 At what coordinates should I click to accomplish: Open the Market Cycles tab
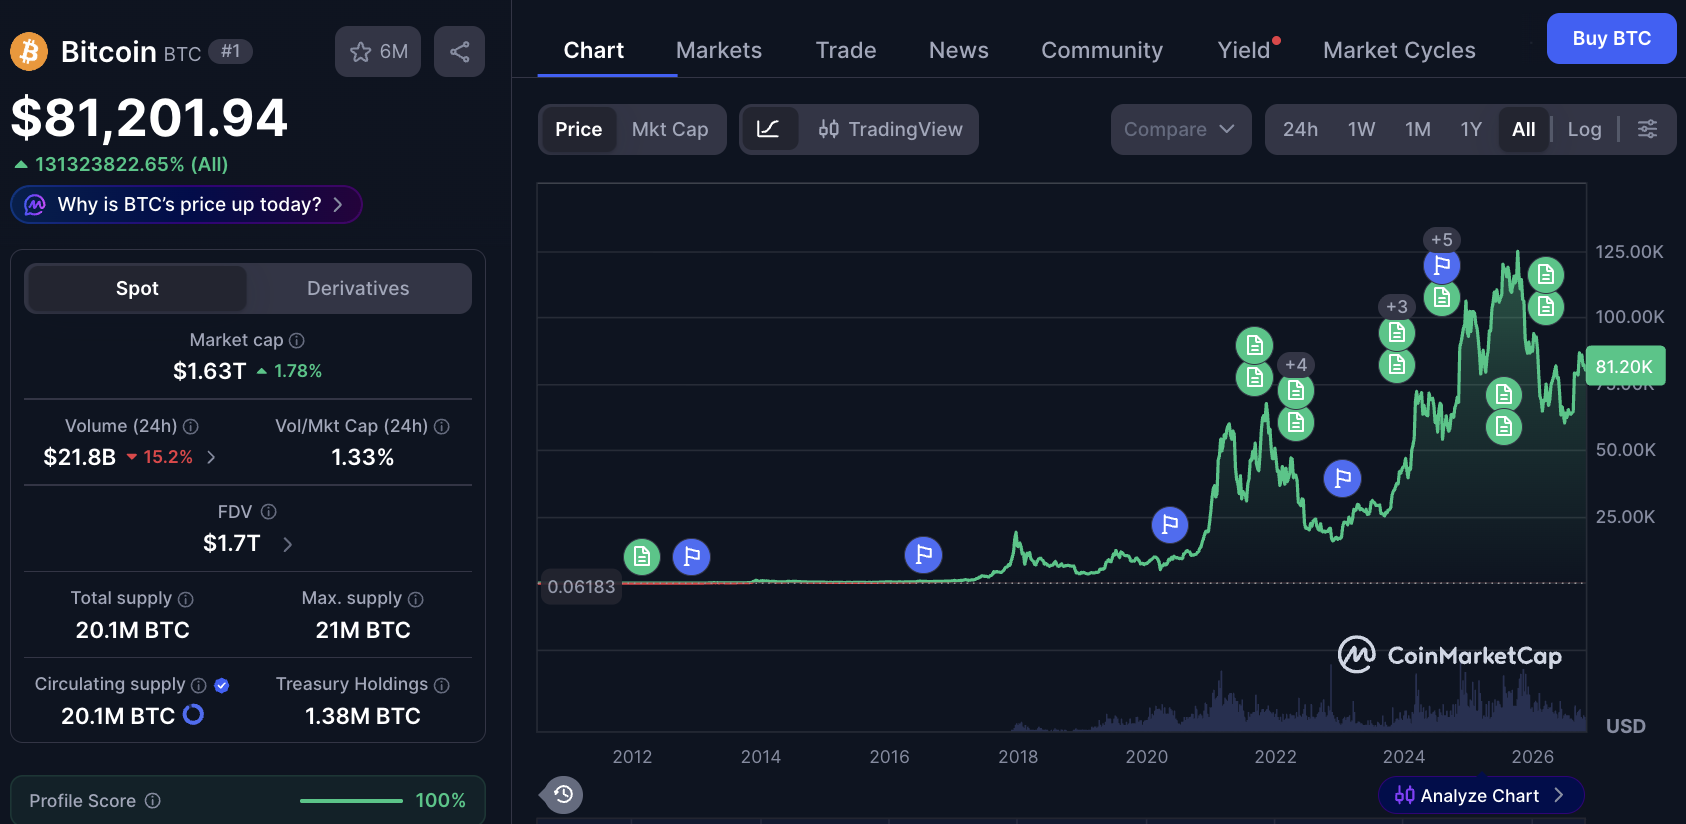pos(1399,50)
